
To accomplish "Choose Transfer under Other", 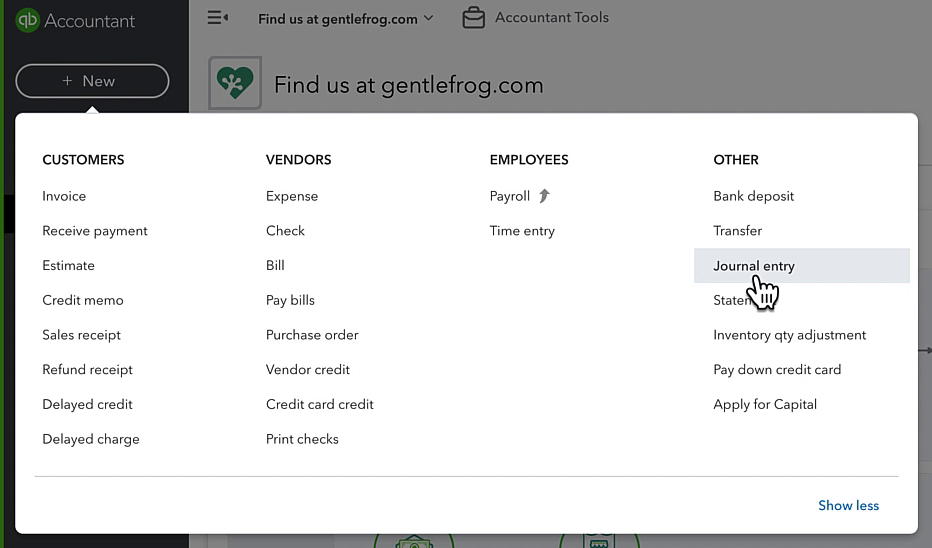I will tap(738, 231).
